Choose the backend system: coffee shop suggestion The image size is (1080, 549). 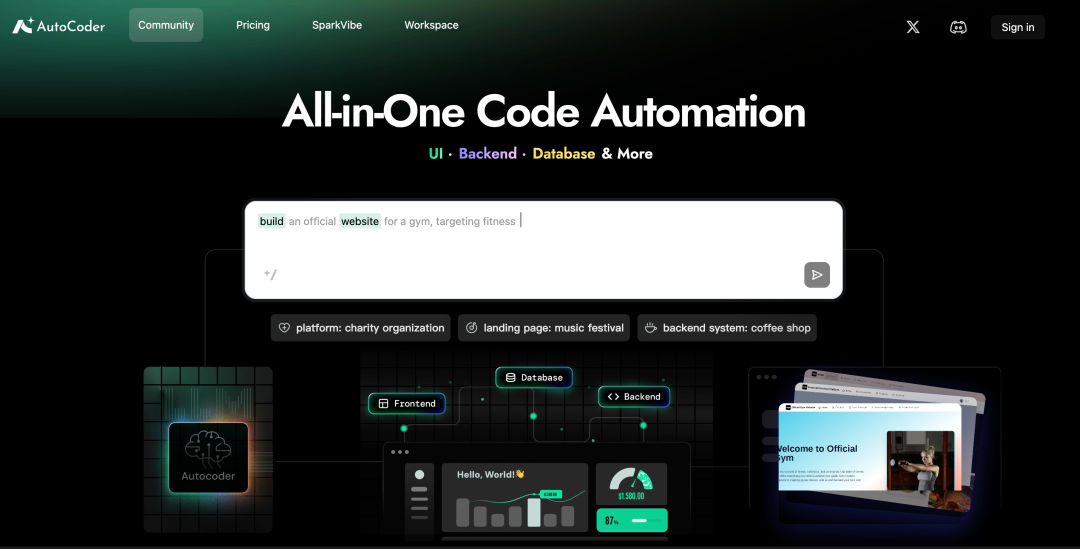point(727,328)
